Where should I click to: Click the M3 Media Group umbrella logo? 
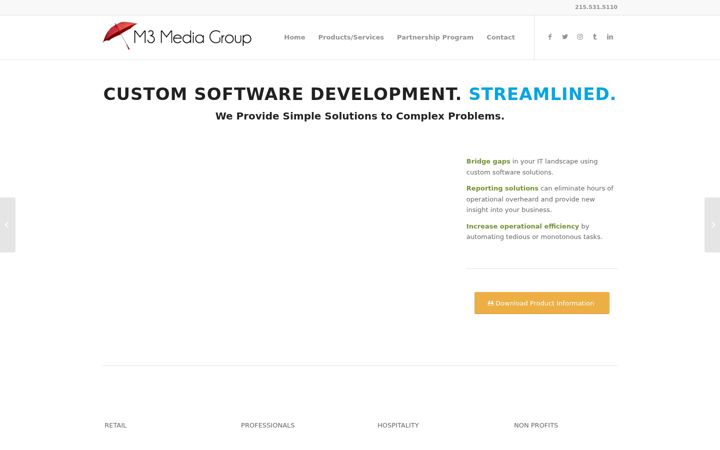[177, 36]
